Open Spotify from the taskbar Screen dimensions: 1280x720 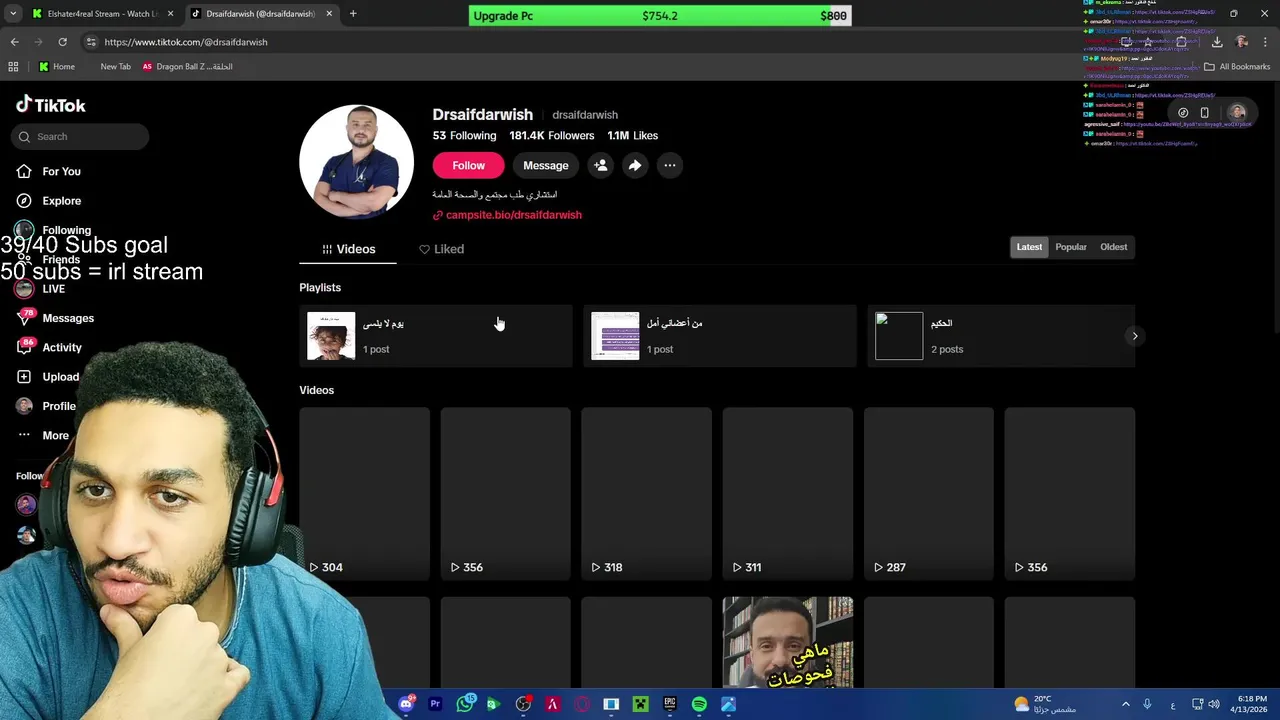(x=699, y=704)
